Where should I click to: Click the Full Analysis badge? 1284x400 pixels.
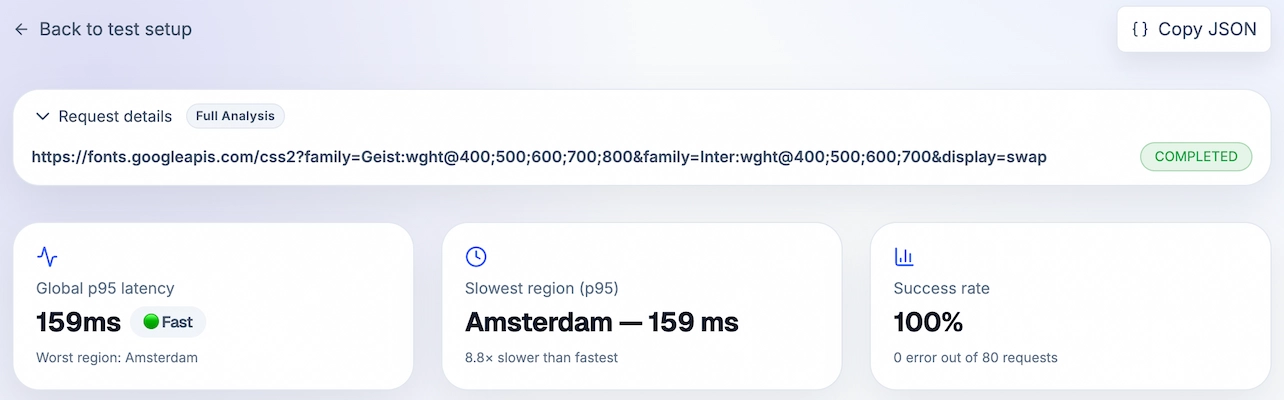[235, 116]
